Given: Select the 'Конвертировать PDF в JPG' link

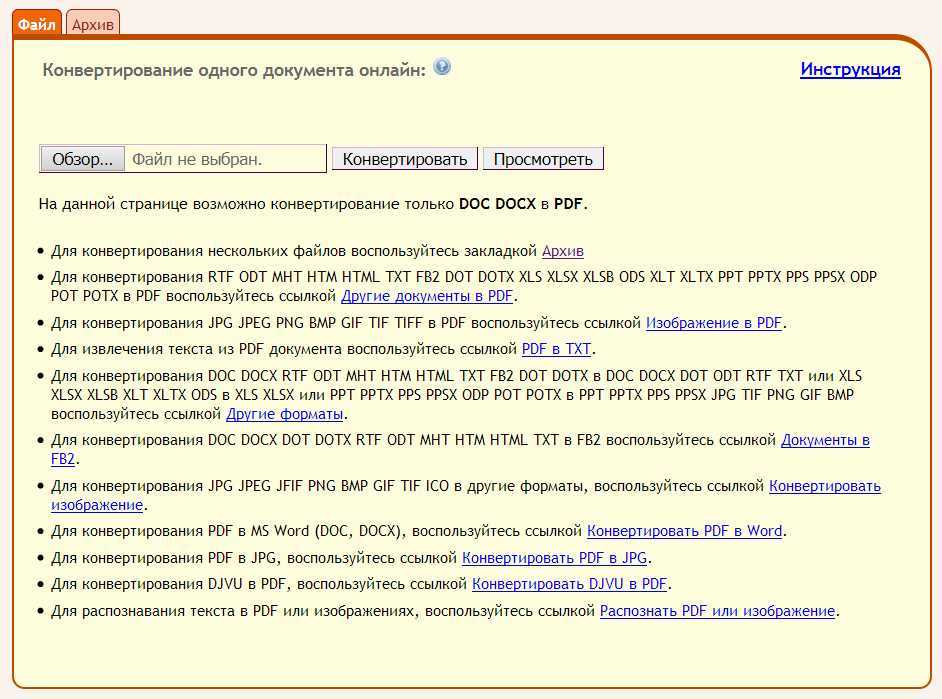Looking at the screenshot, I should [x=555, y=558].
